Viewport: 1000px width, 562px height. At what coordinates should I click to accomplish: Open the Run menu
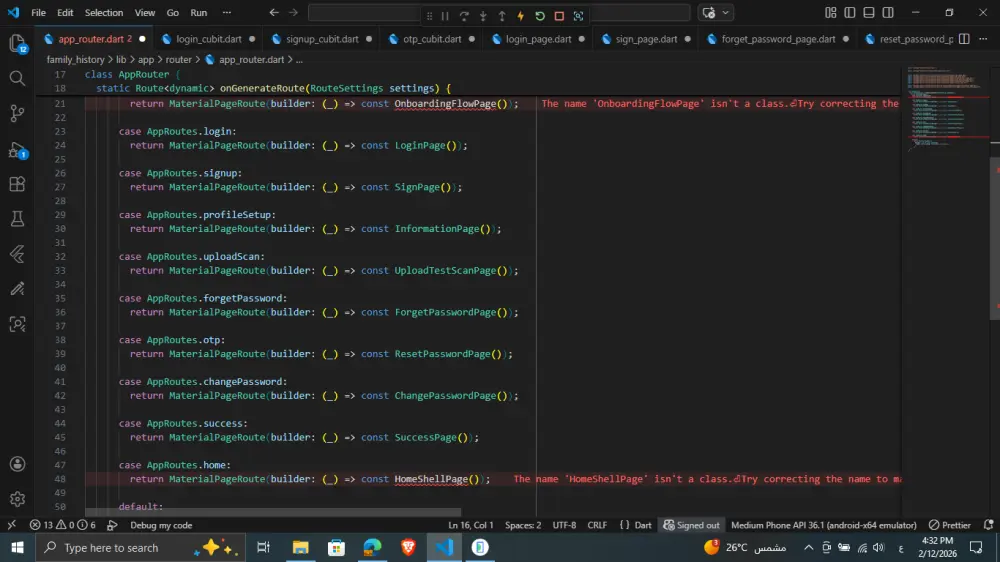[x=199, y=13]
